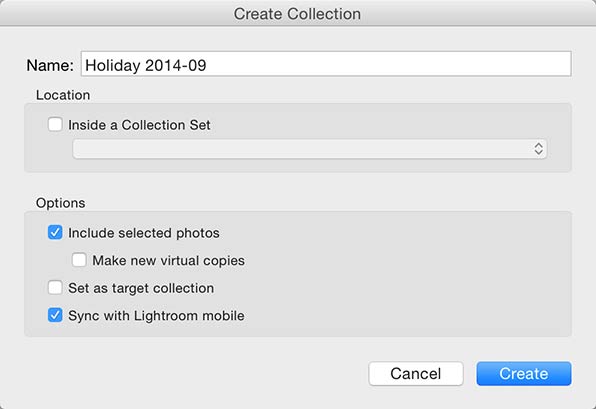The width and height of the screenshot is (596, 409).
Task: Enable the Inside a Collection Set checkbox
Action: [55, 124]
